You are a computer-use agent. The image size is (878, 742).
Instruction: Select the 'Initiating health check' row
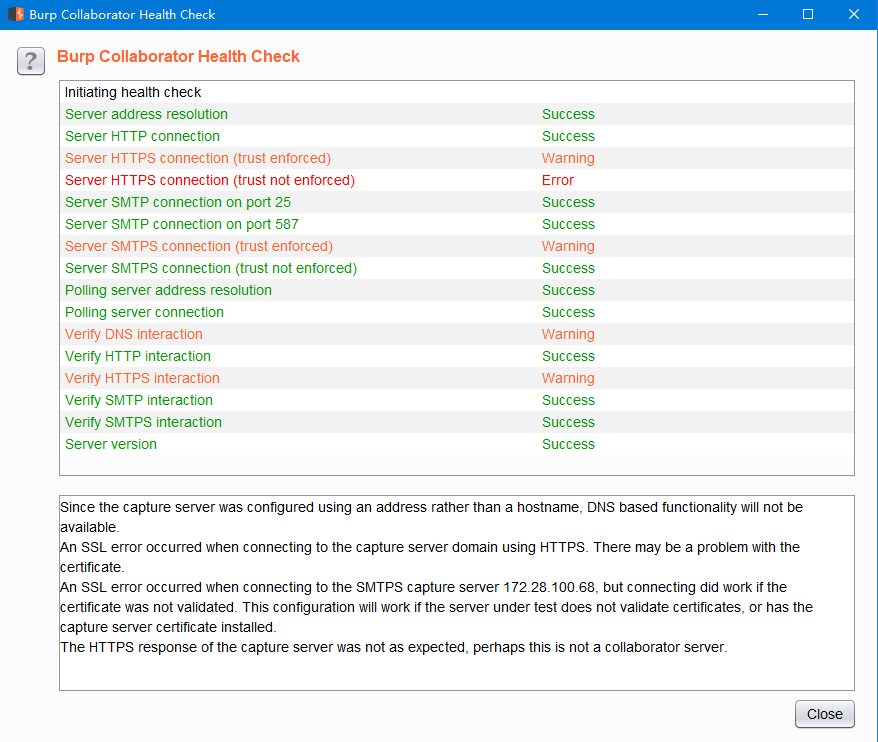(133, 92)
